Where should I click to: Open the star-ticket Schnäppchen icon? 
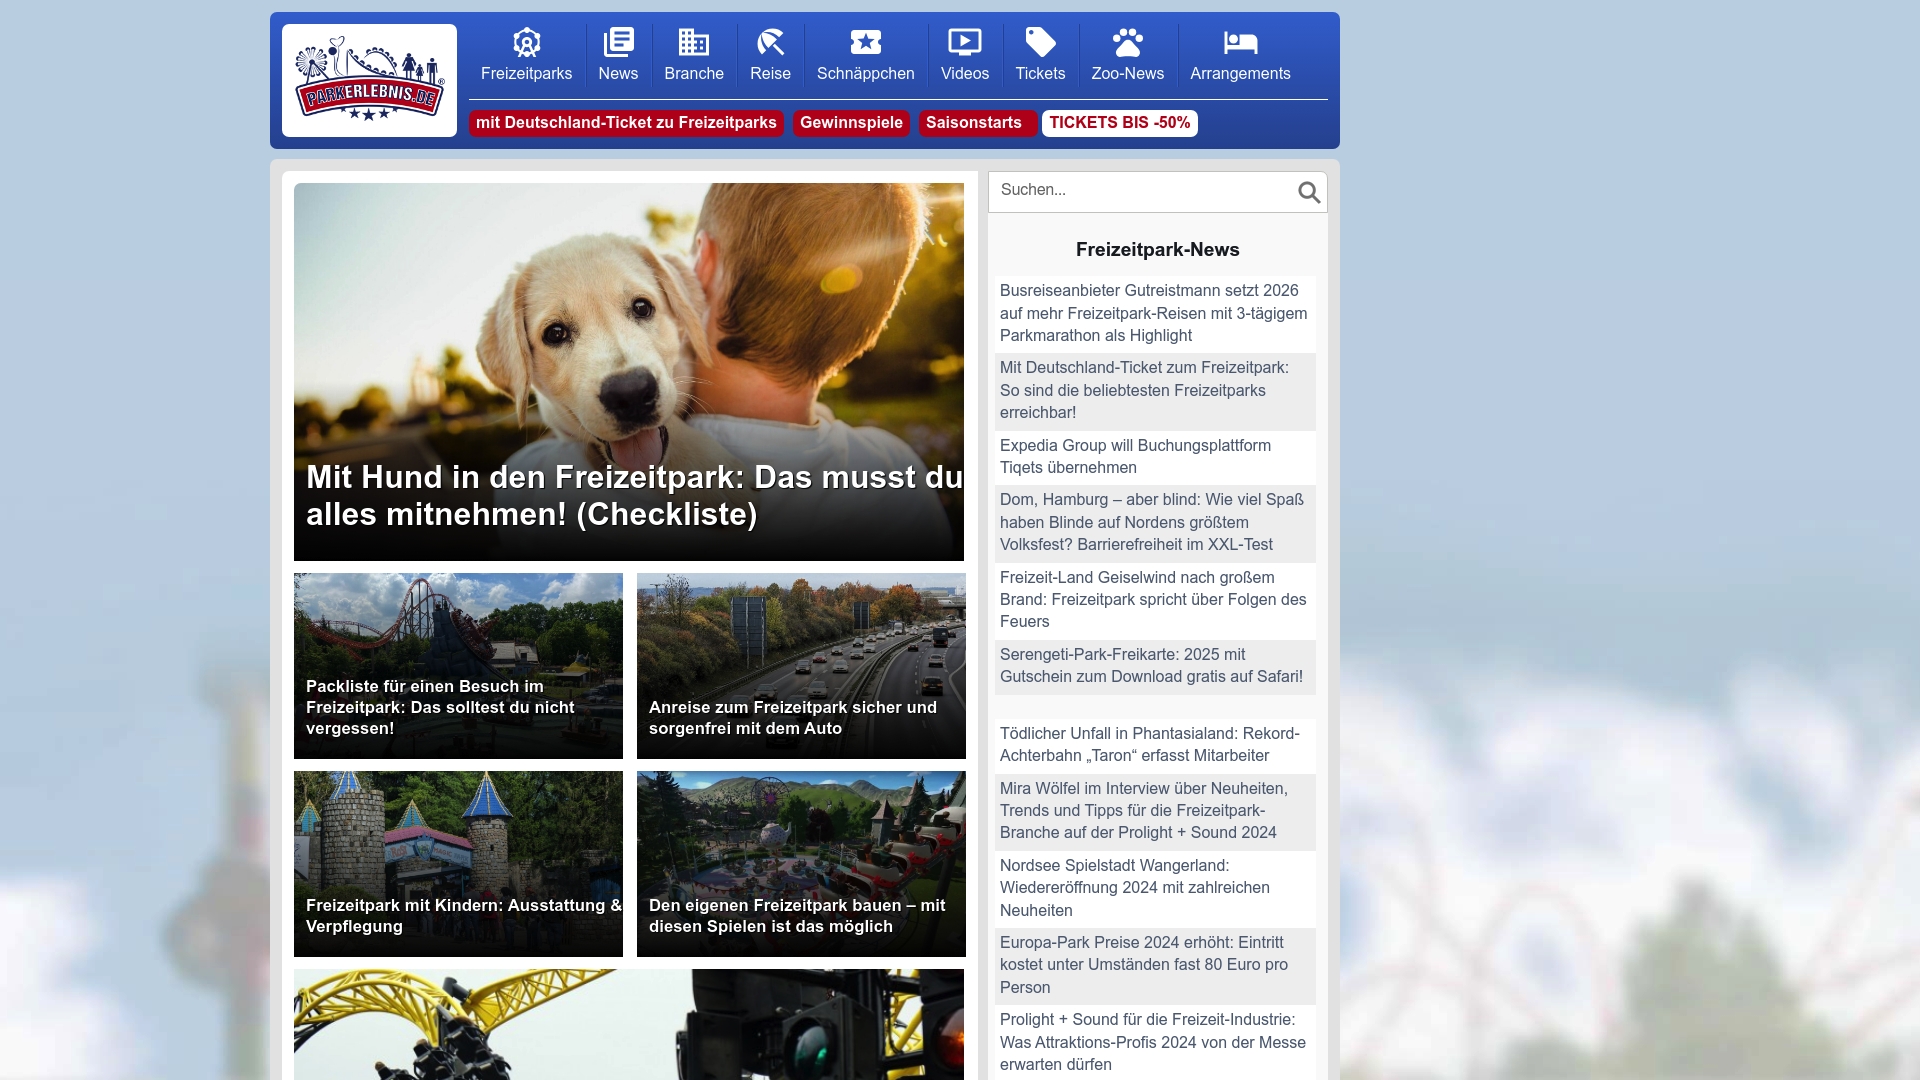coord(866,42)
